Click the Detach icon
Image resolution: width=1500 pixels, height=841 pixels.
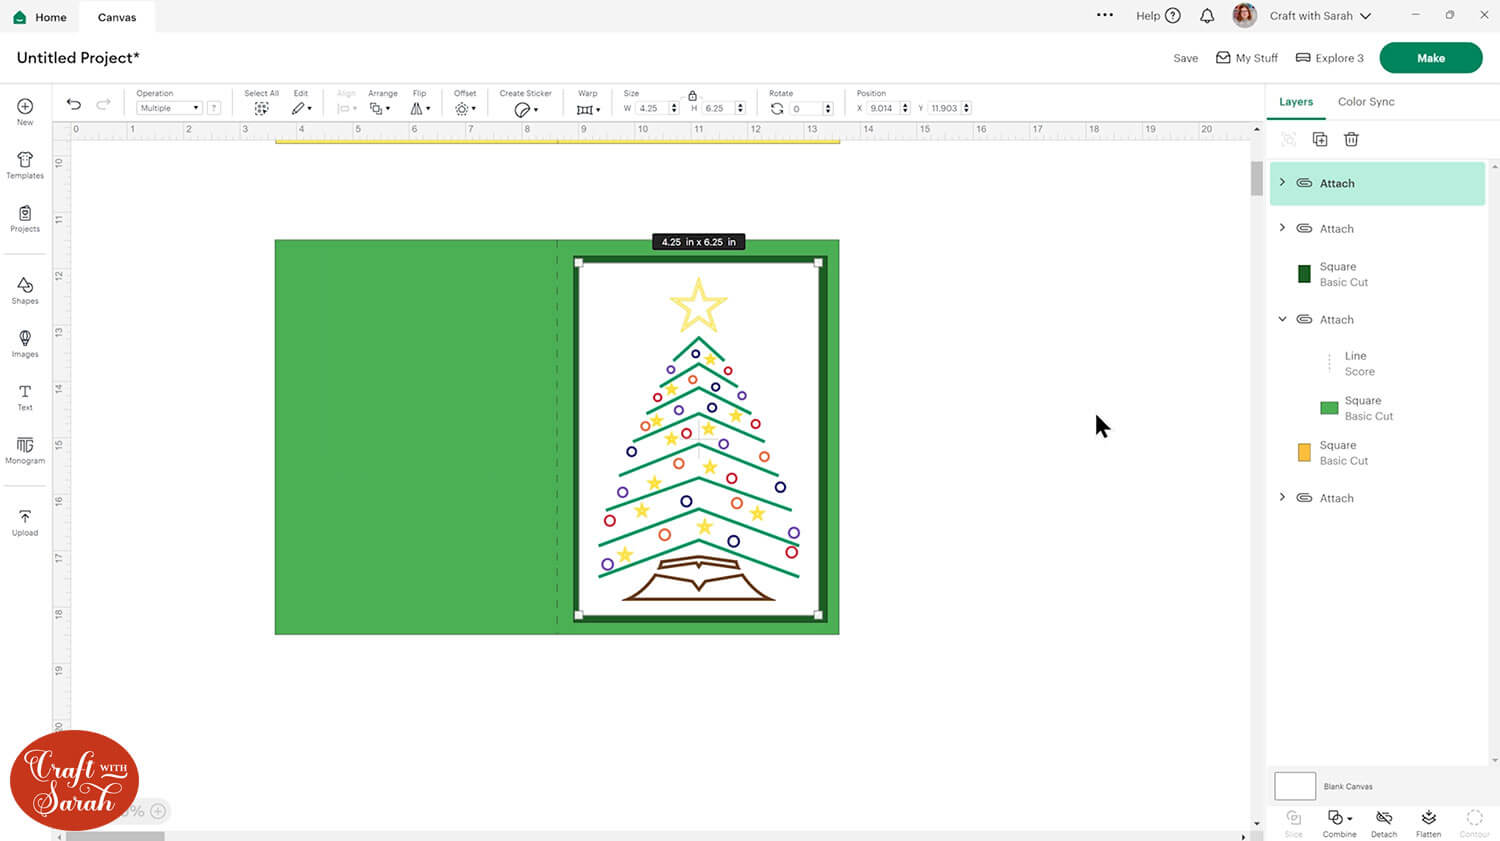[x=1384, y=822]
